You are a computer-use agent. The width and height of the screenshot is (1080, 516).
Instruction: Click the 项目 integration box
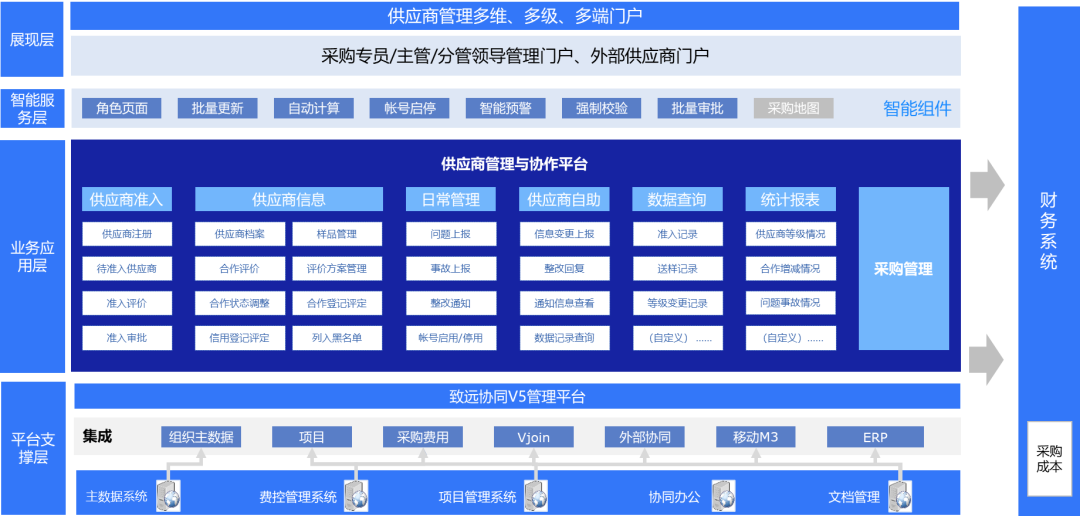pos(312,437)
